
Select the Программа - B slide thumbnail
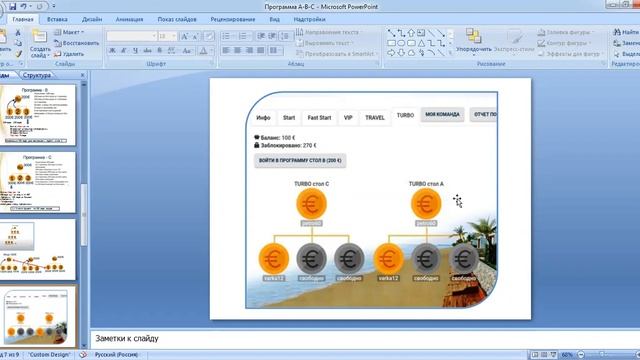pyautogui.click(x=38, y=115)
